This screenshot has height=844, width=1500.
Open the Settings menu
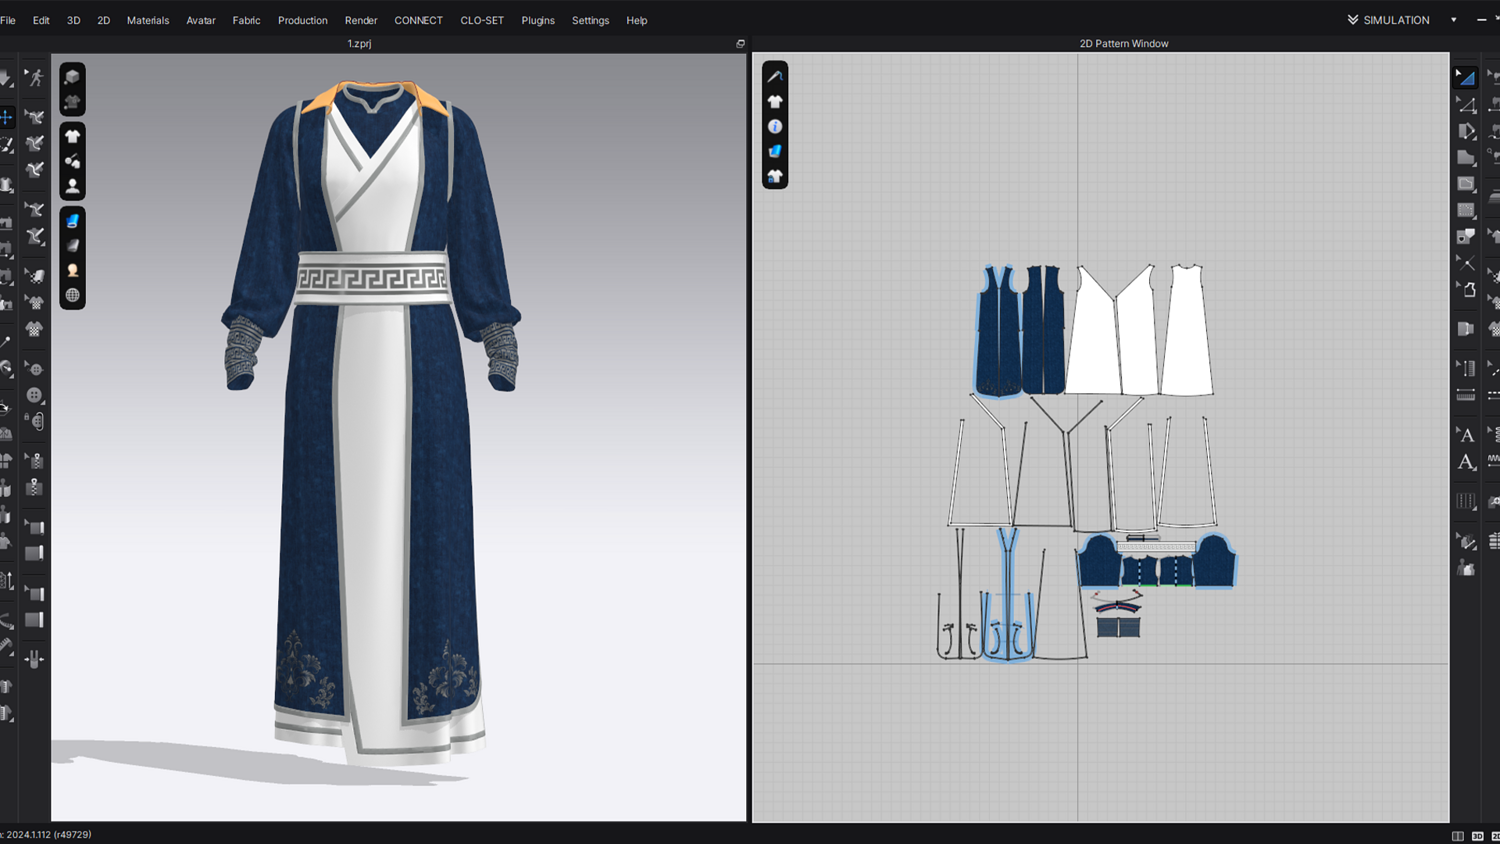tap(590, 20)
